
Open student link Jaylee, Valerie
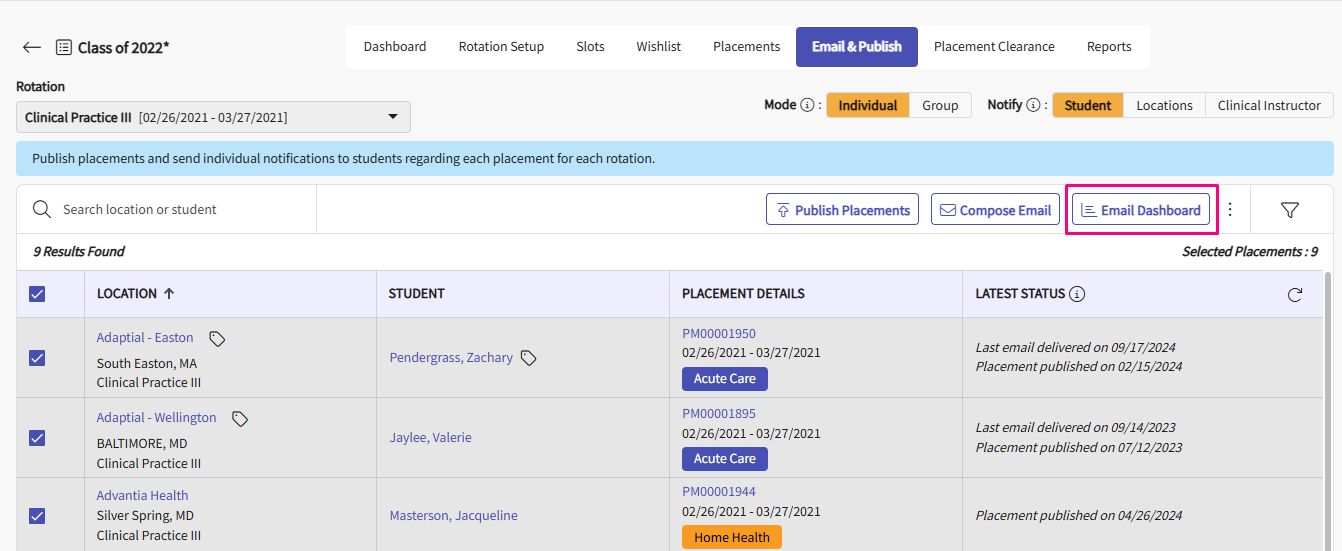(430, 438)
